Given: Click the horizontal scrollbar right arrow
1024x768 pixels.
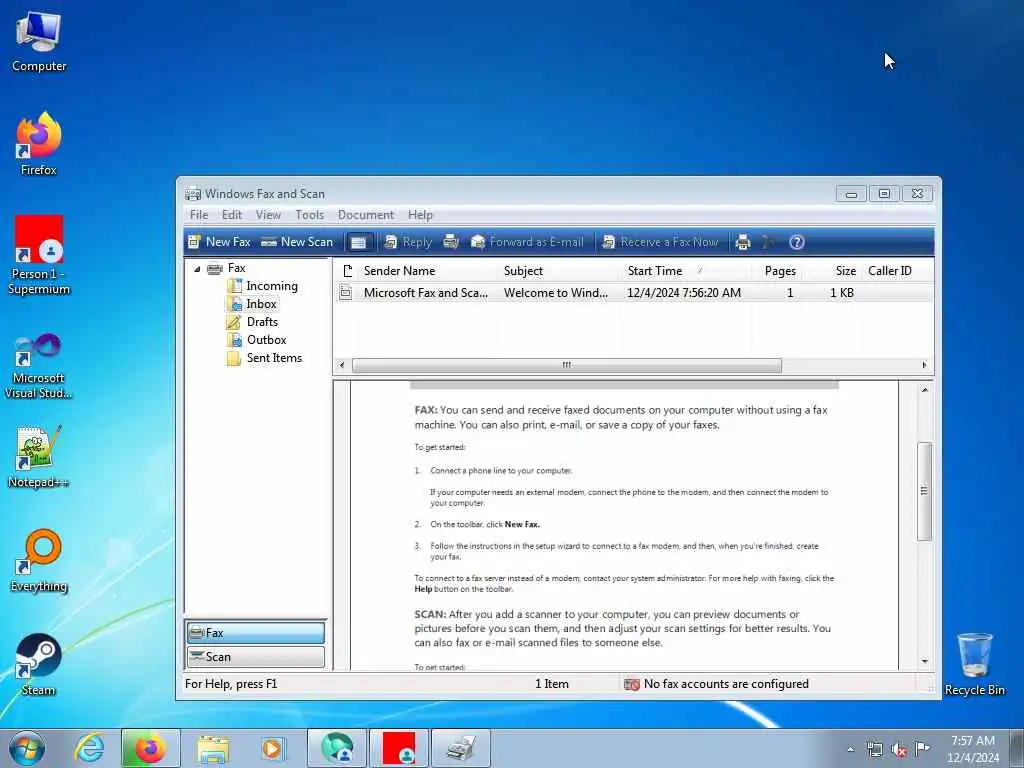Looking at the screenshot, I should [x=924, y=365].
